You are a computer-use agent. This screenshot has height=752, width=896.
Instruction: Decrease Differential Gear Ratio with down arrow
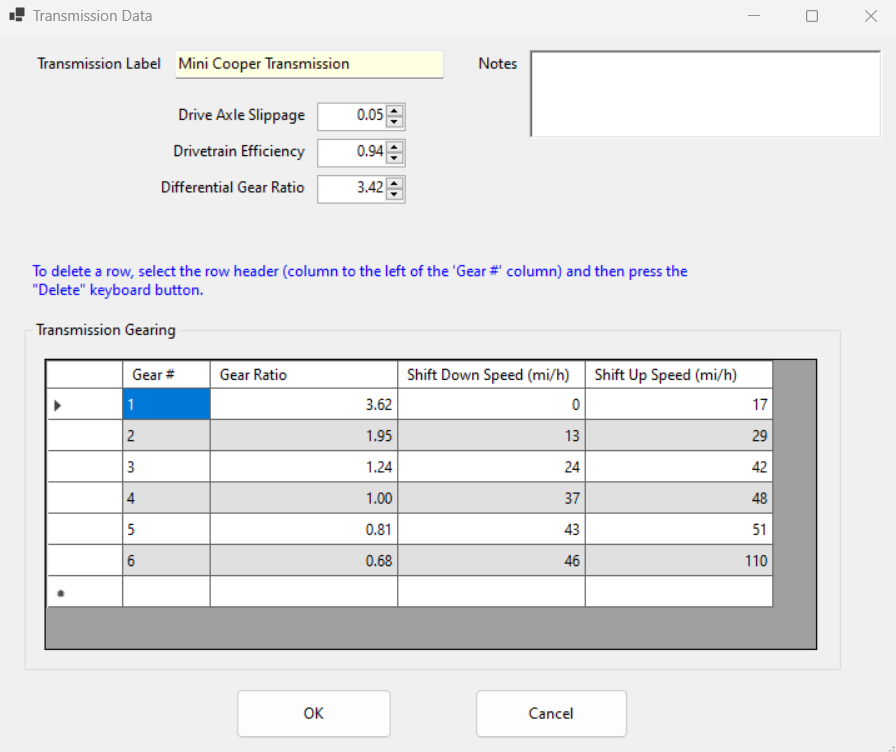click(394, 194)
